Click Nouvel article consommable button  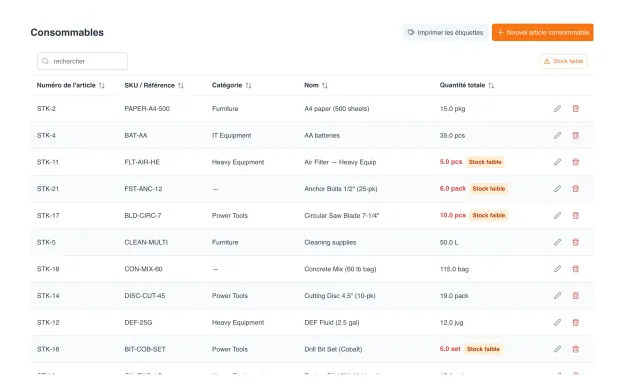543,33
